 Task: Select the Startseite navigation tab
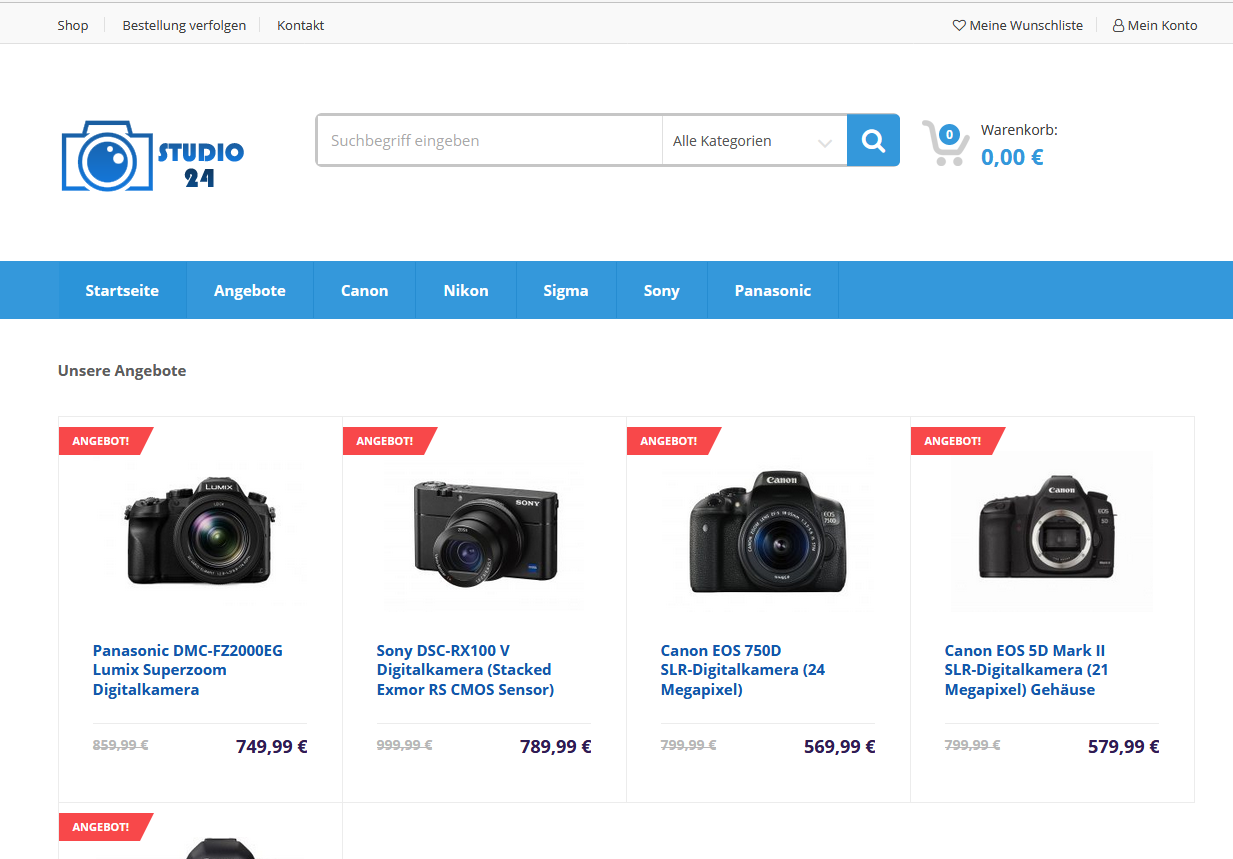click(x=122, y=290)
